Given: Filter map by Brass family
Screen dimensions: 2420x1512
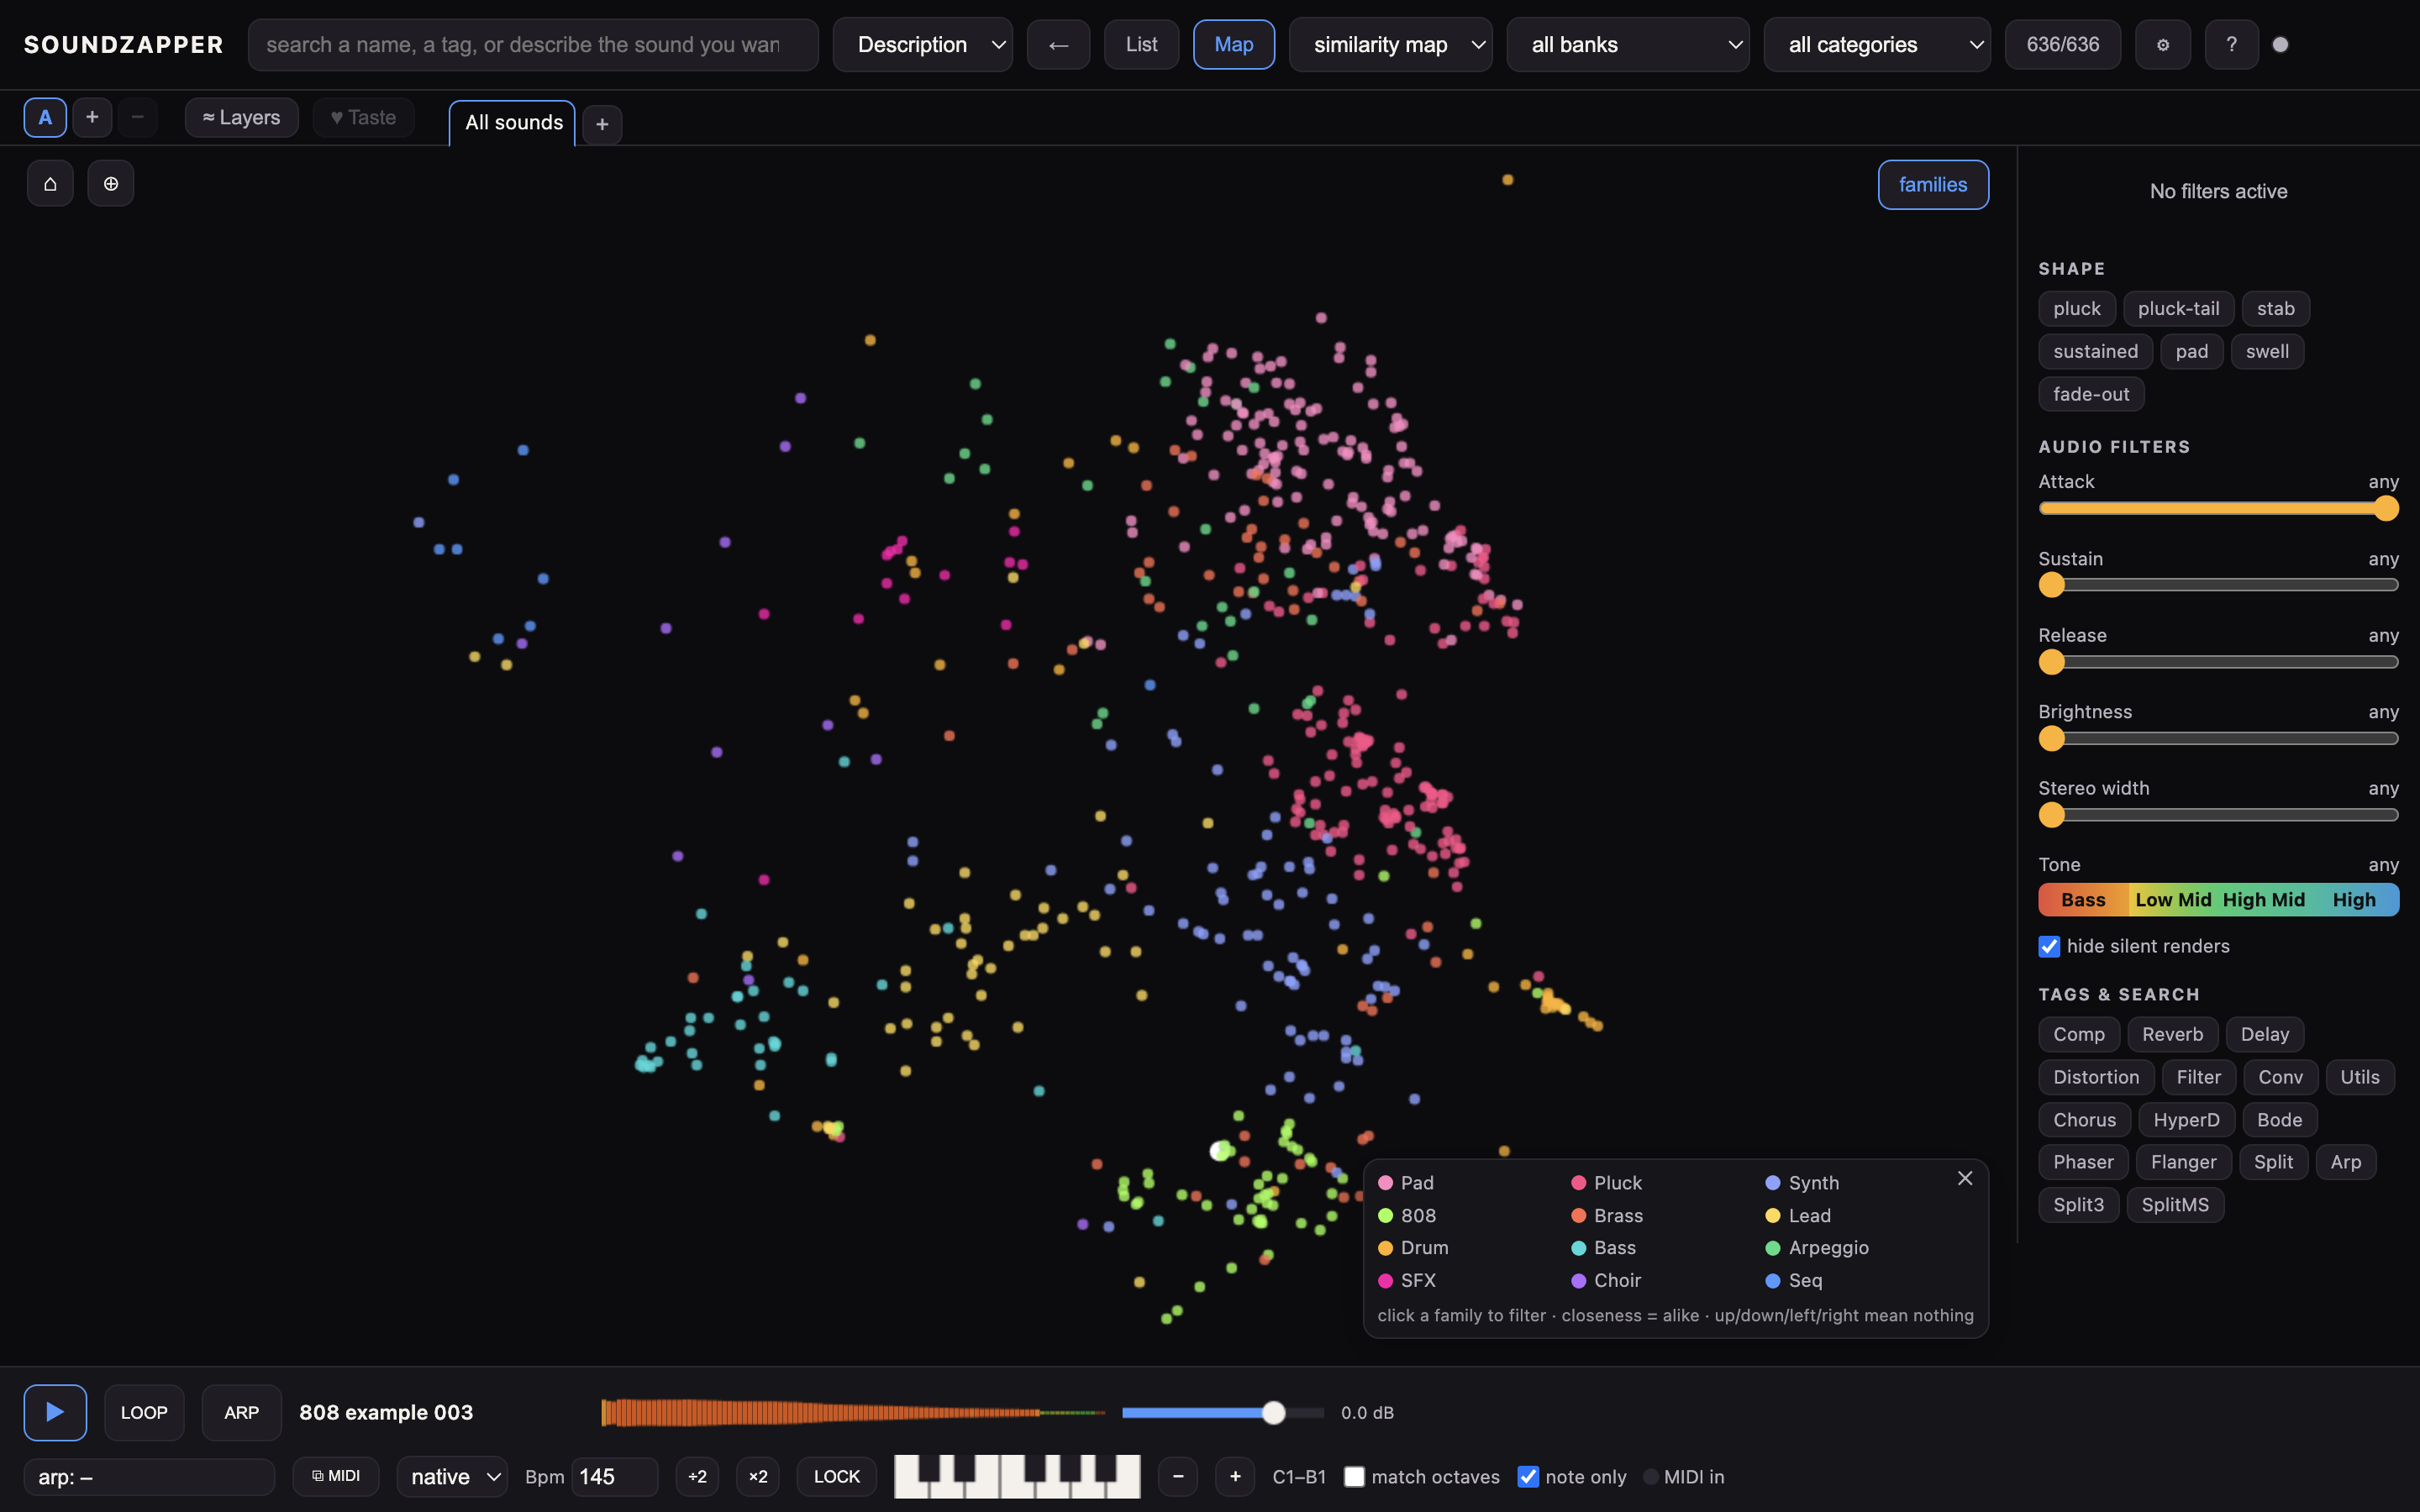Looking at the screenshot, I should tap(1607, 1216).
